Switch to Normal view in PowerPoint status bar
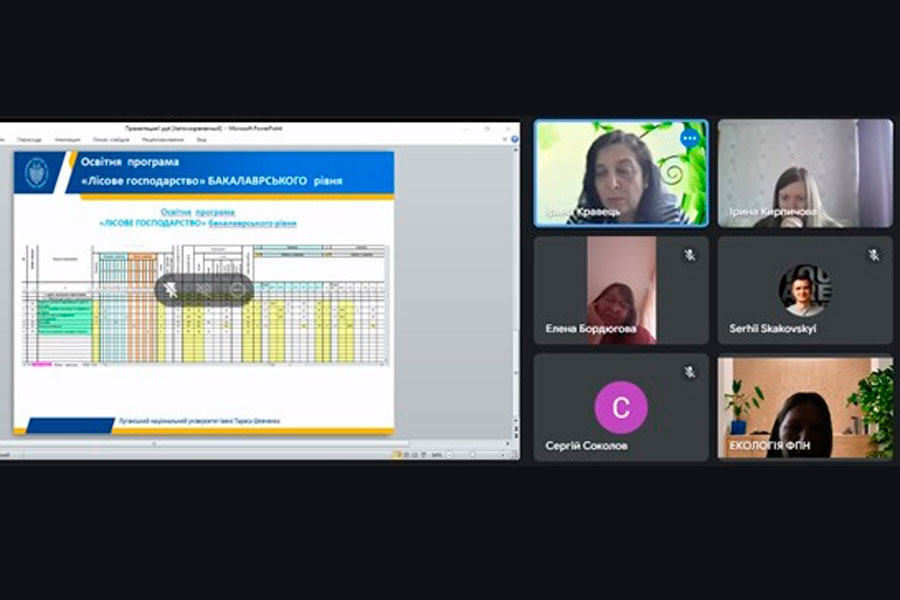The width and height of the screenshot is (900, 600). tap(397, 455)
